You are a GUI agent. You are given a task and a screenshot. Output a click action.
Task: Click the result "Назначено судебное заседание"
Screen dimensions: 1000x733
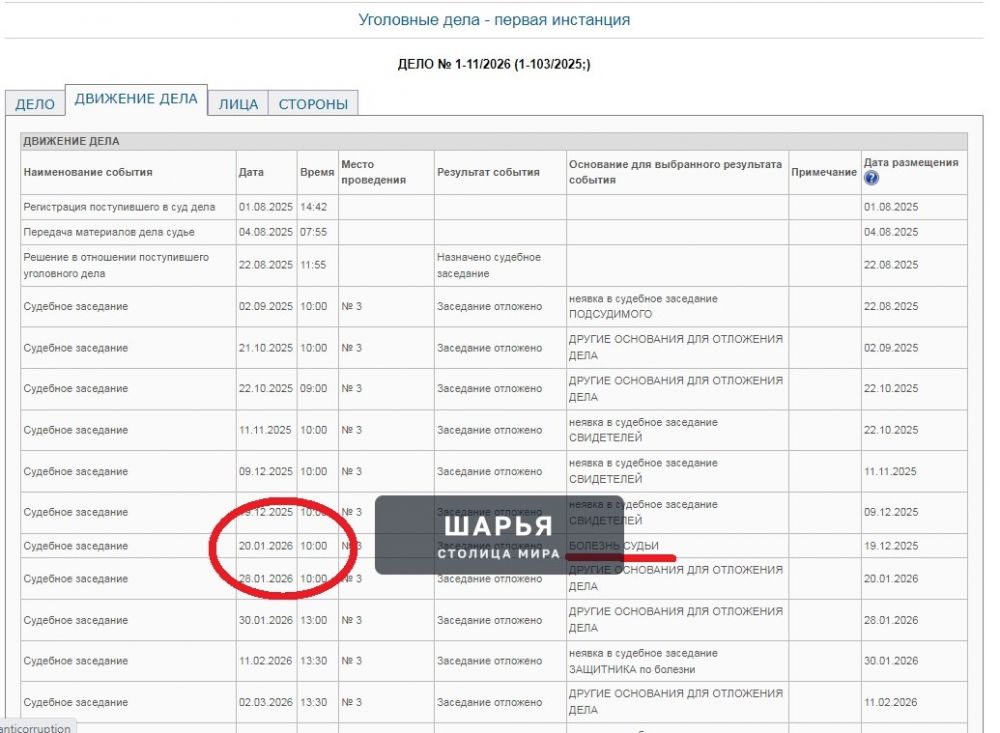[x=489, y=265]
